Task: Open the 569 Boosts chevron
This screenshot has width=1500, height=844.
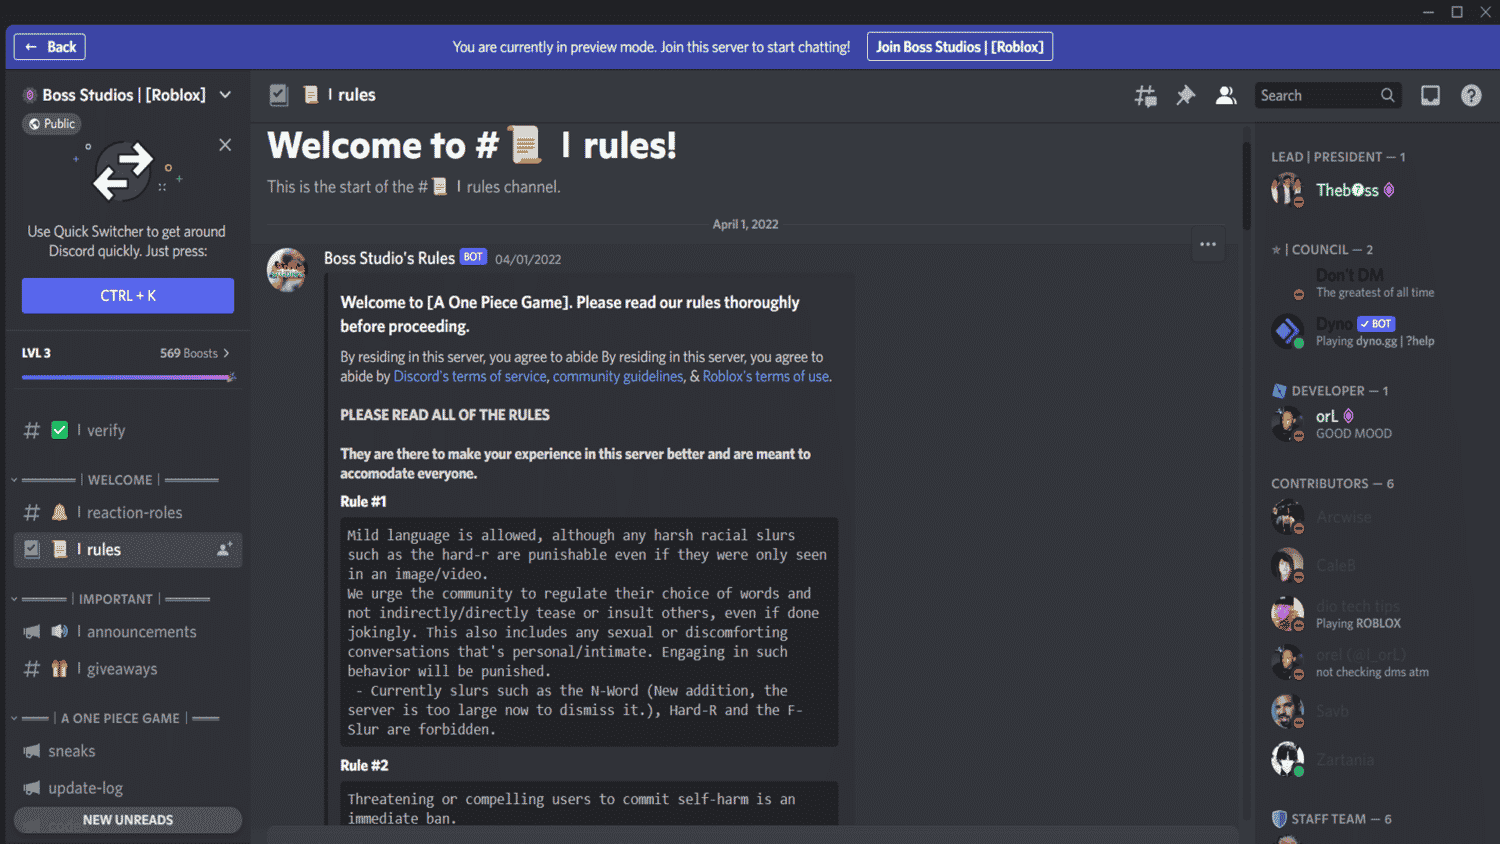Action: click(x=226, y=353)
